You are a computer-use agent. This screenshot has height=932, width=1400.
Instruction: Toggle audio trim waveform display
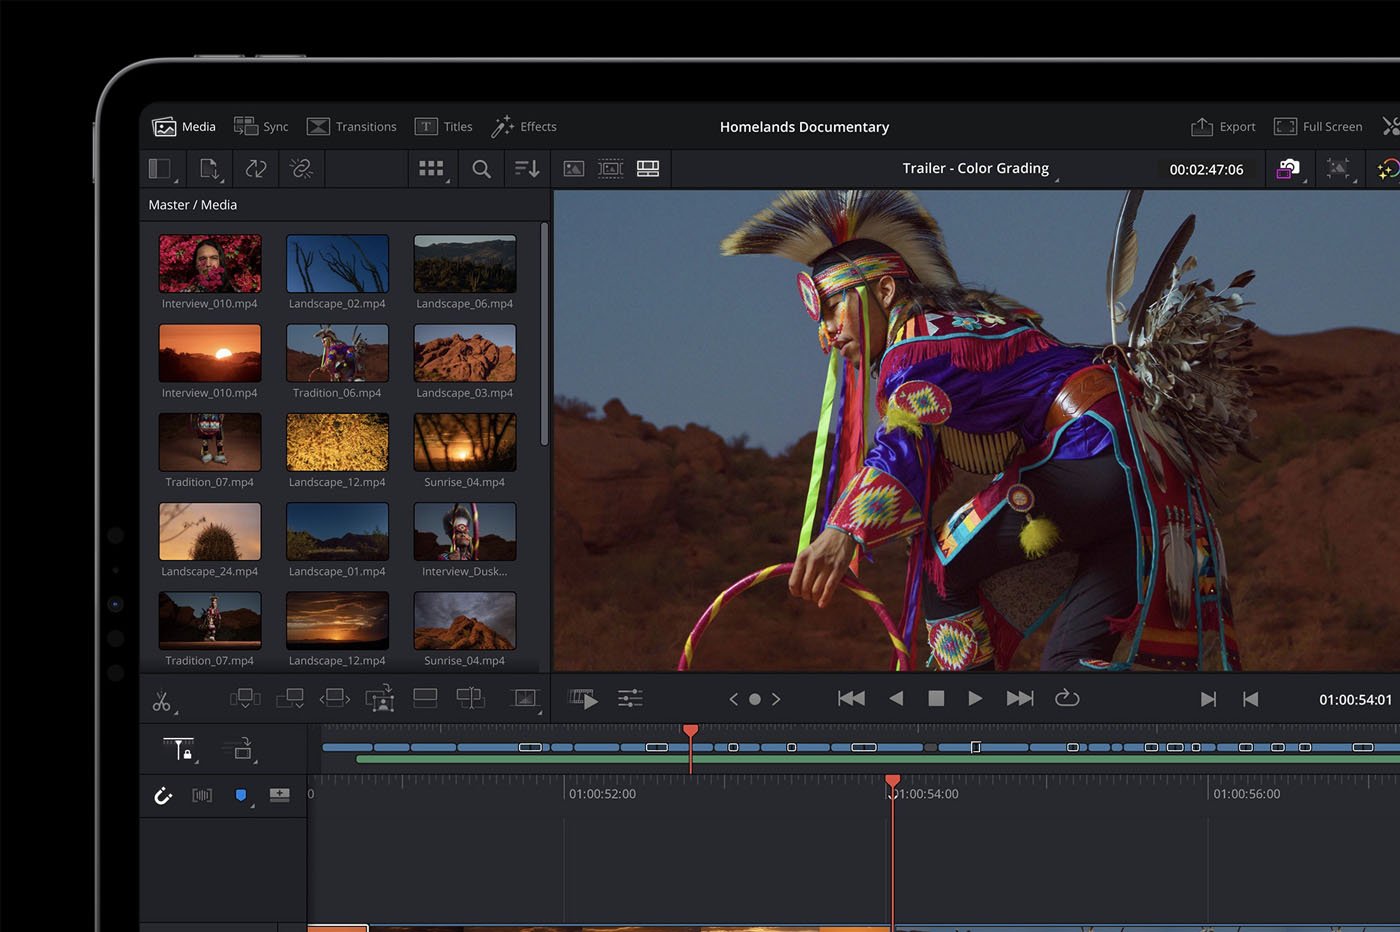pos(202,796)
